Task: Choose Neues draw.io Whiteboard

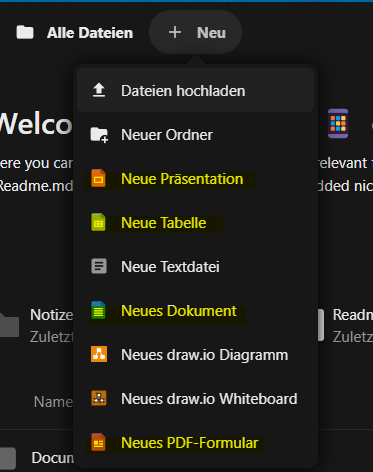Action: click(195, 399)
